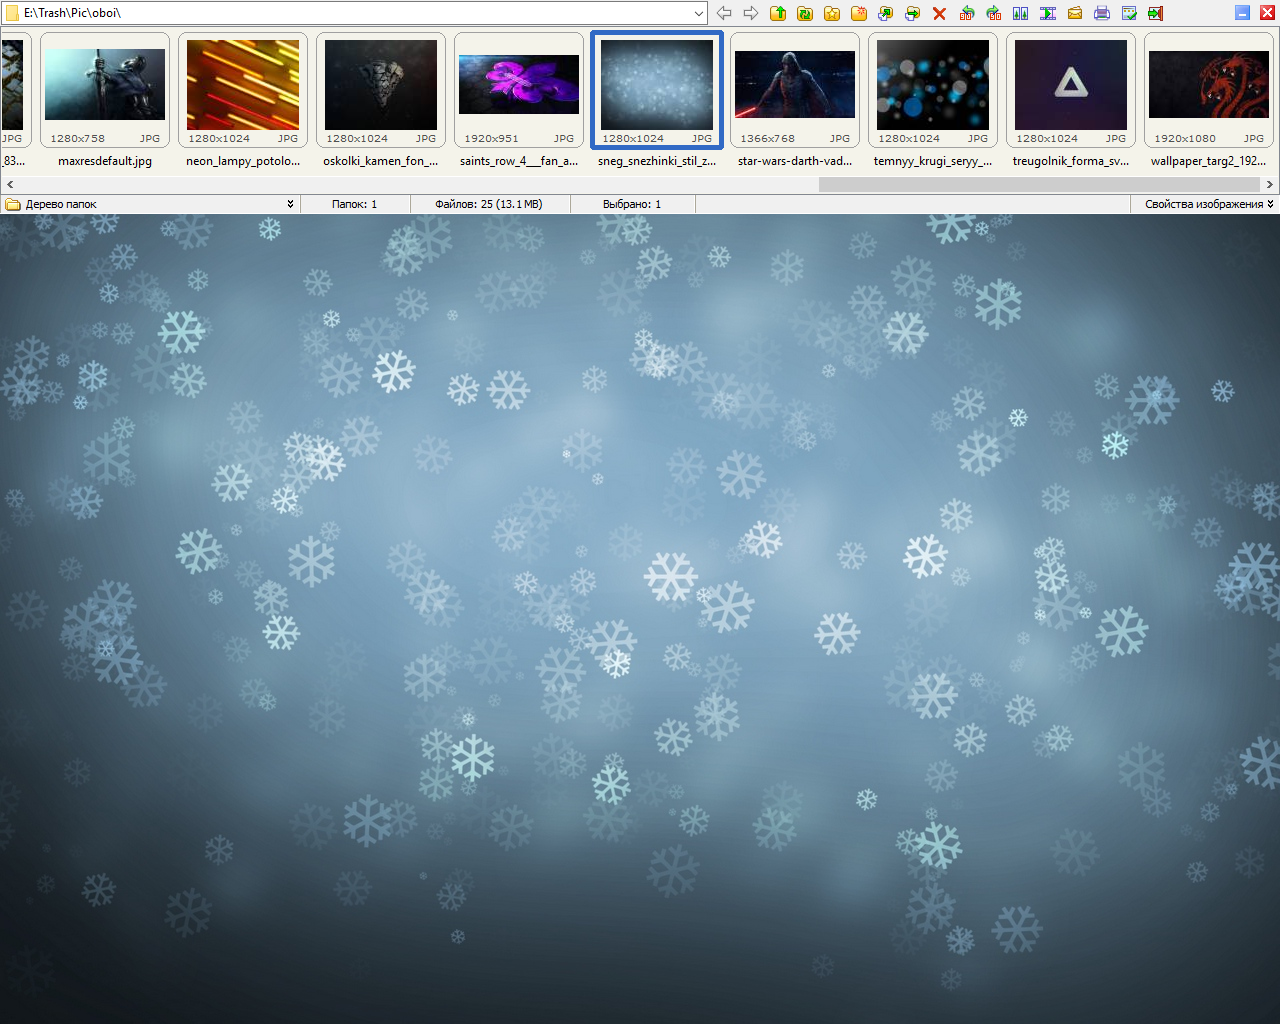The width and height of the screenshot is (1280, 1024).
Task: Click the left arrow of thumbnail scrollbar
Action: (x=10, y=184)
